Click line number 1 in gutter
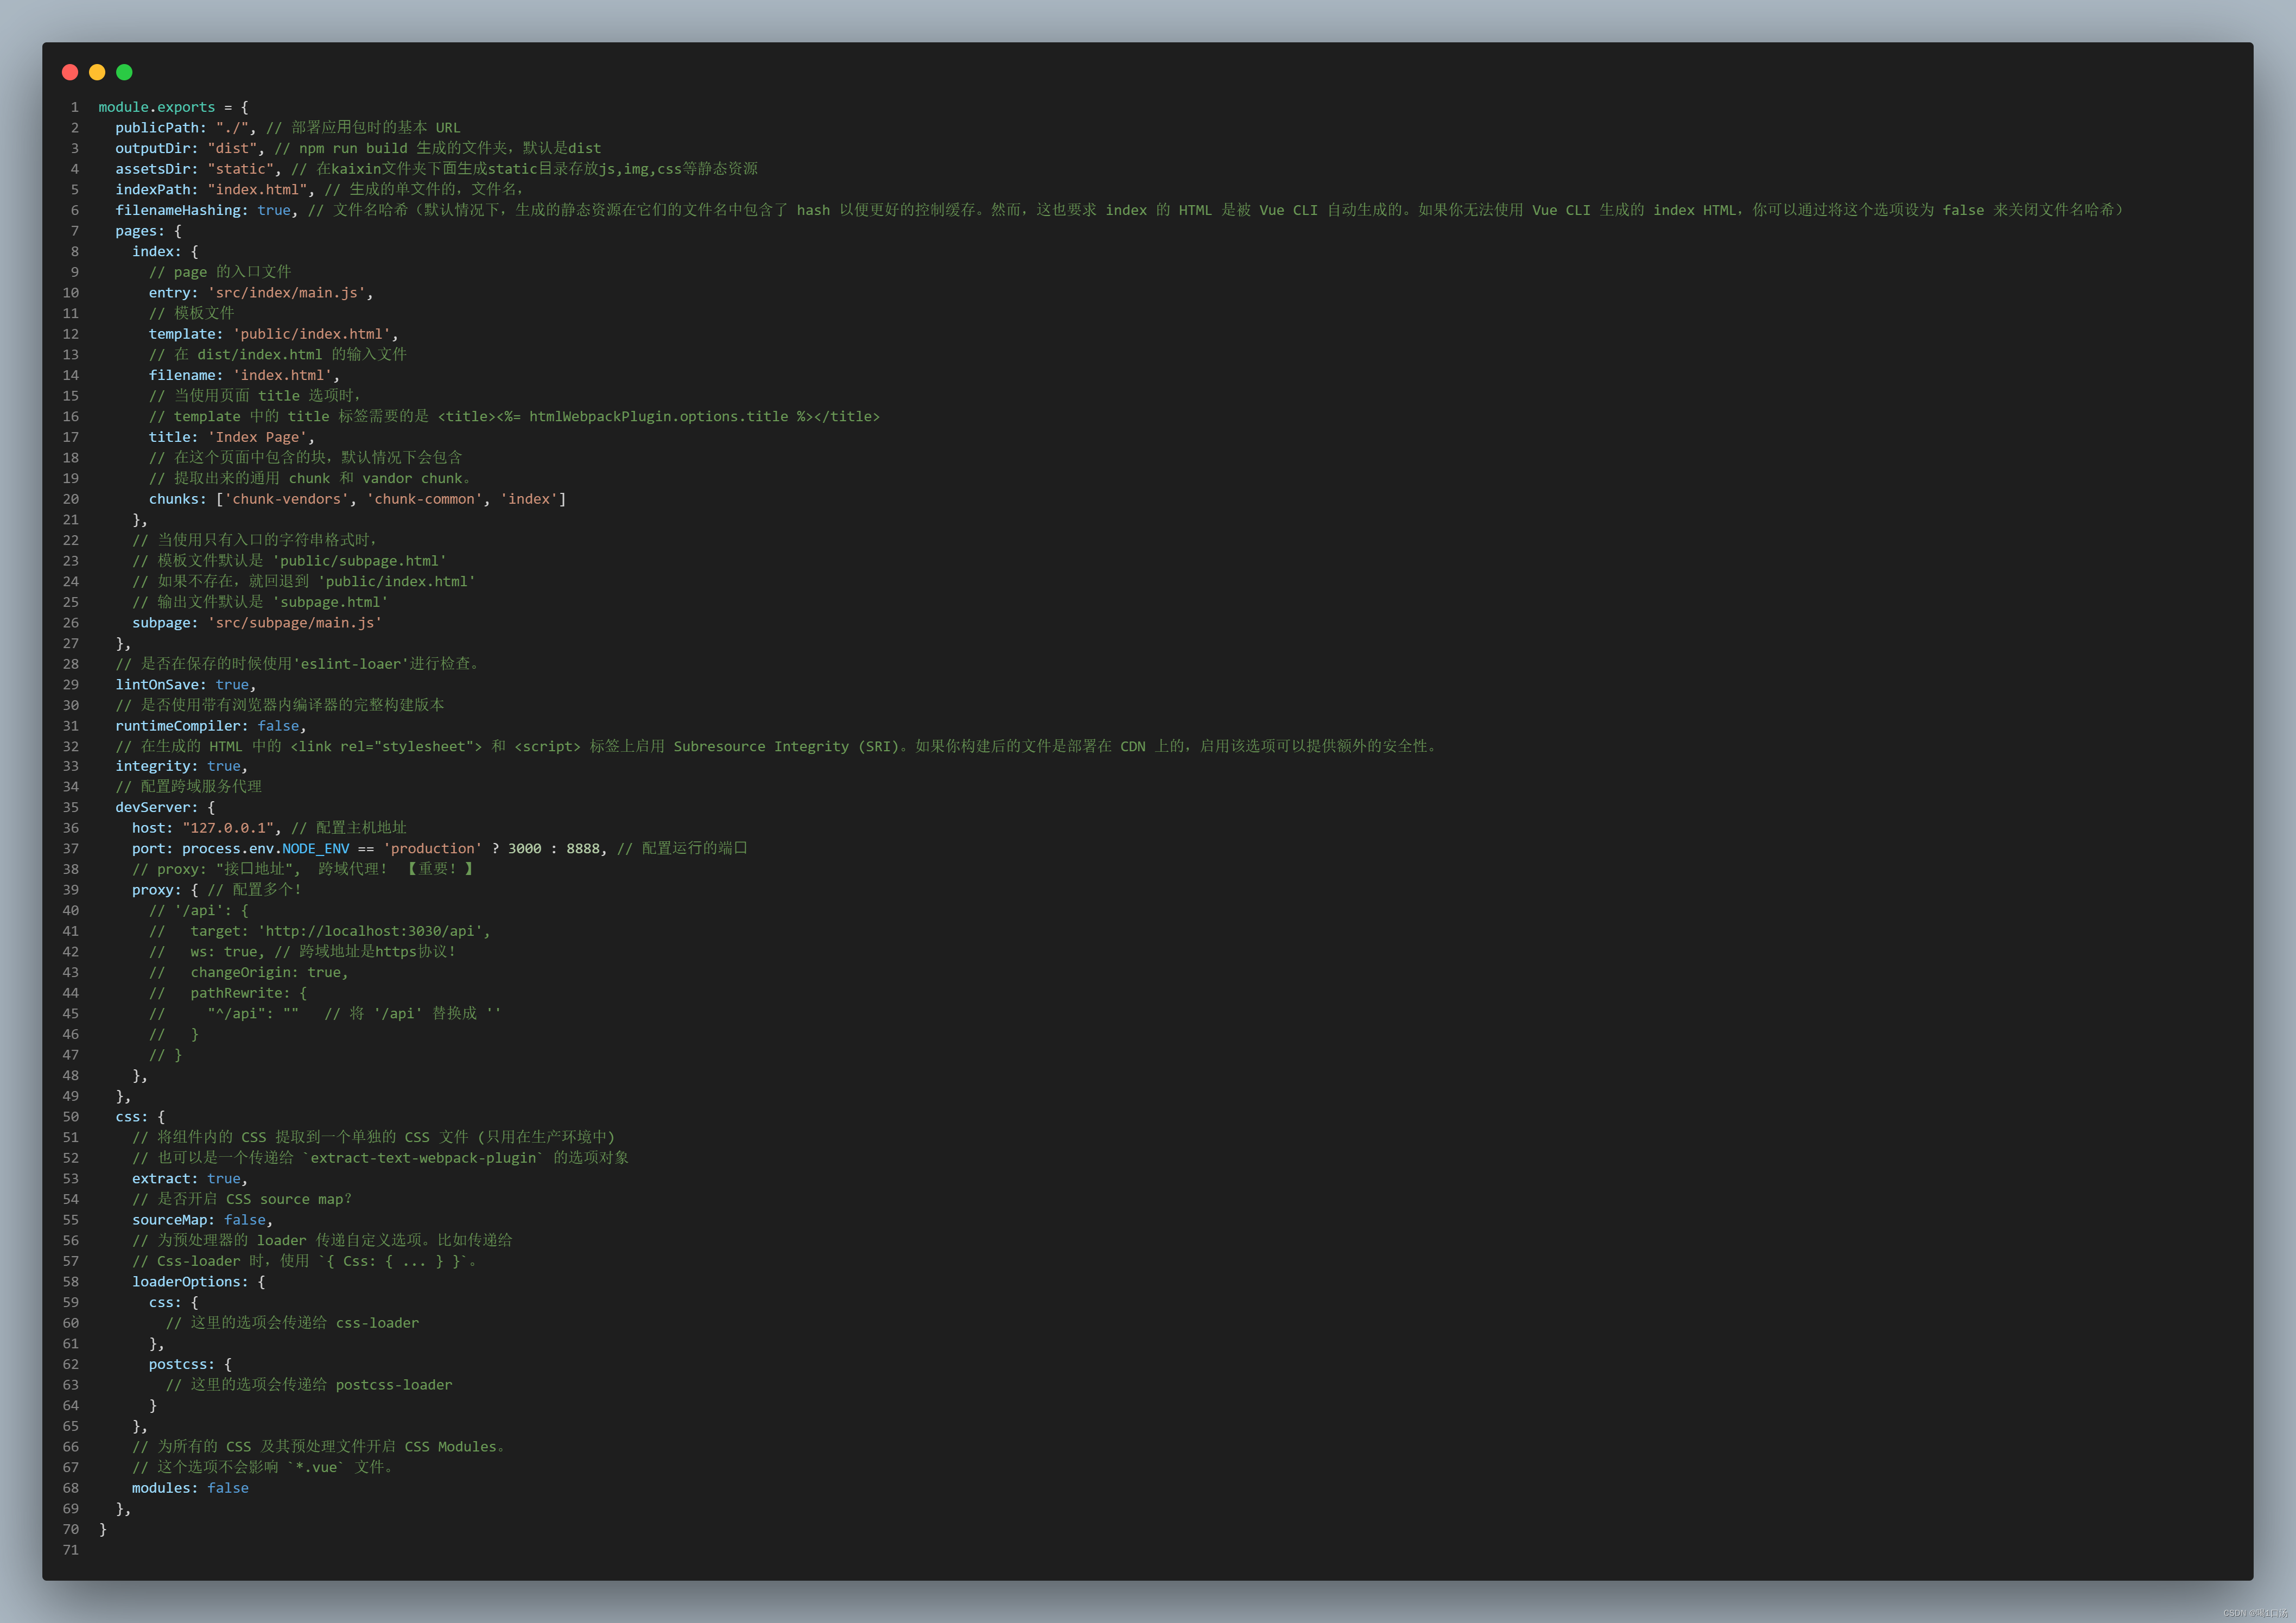The image size is (2296, 1623). pos(74,107)
